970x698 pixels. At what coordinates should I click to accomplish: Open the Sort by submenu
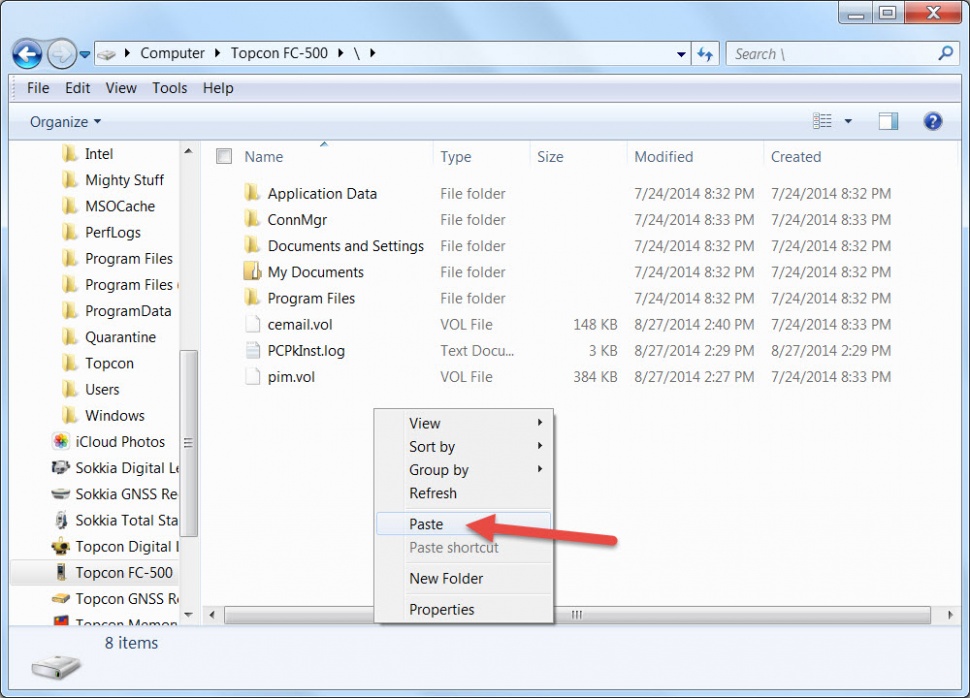463,447
